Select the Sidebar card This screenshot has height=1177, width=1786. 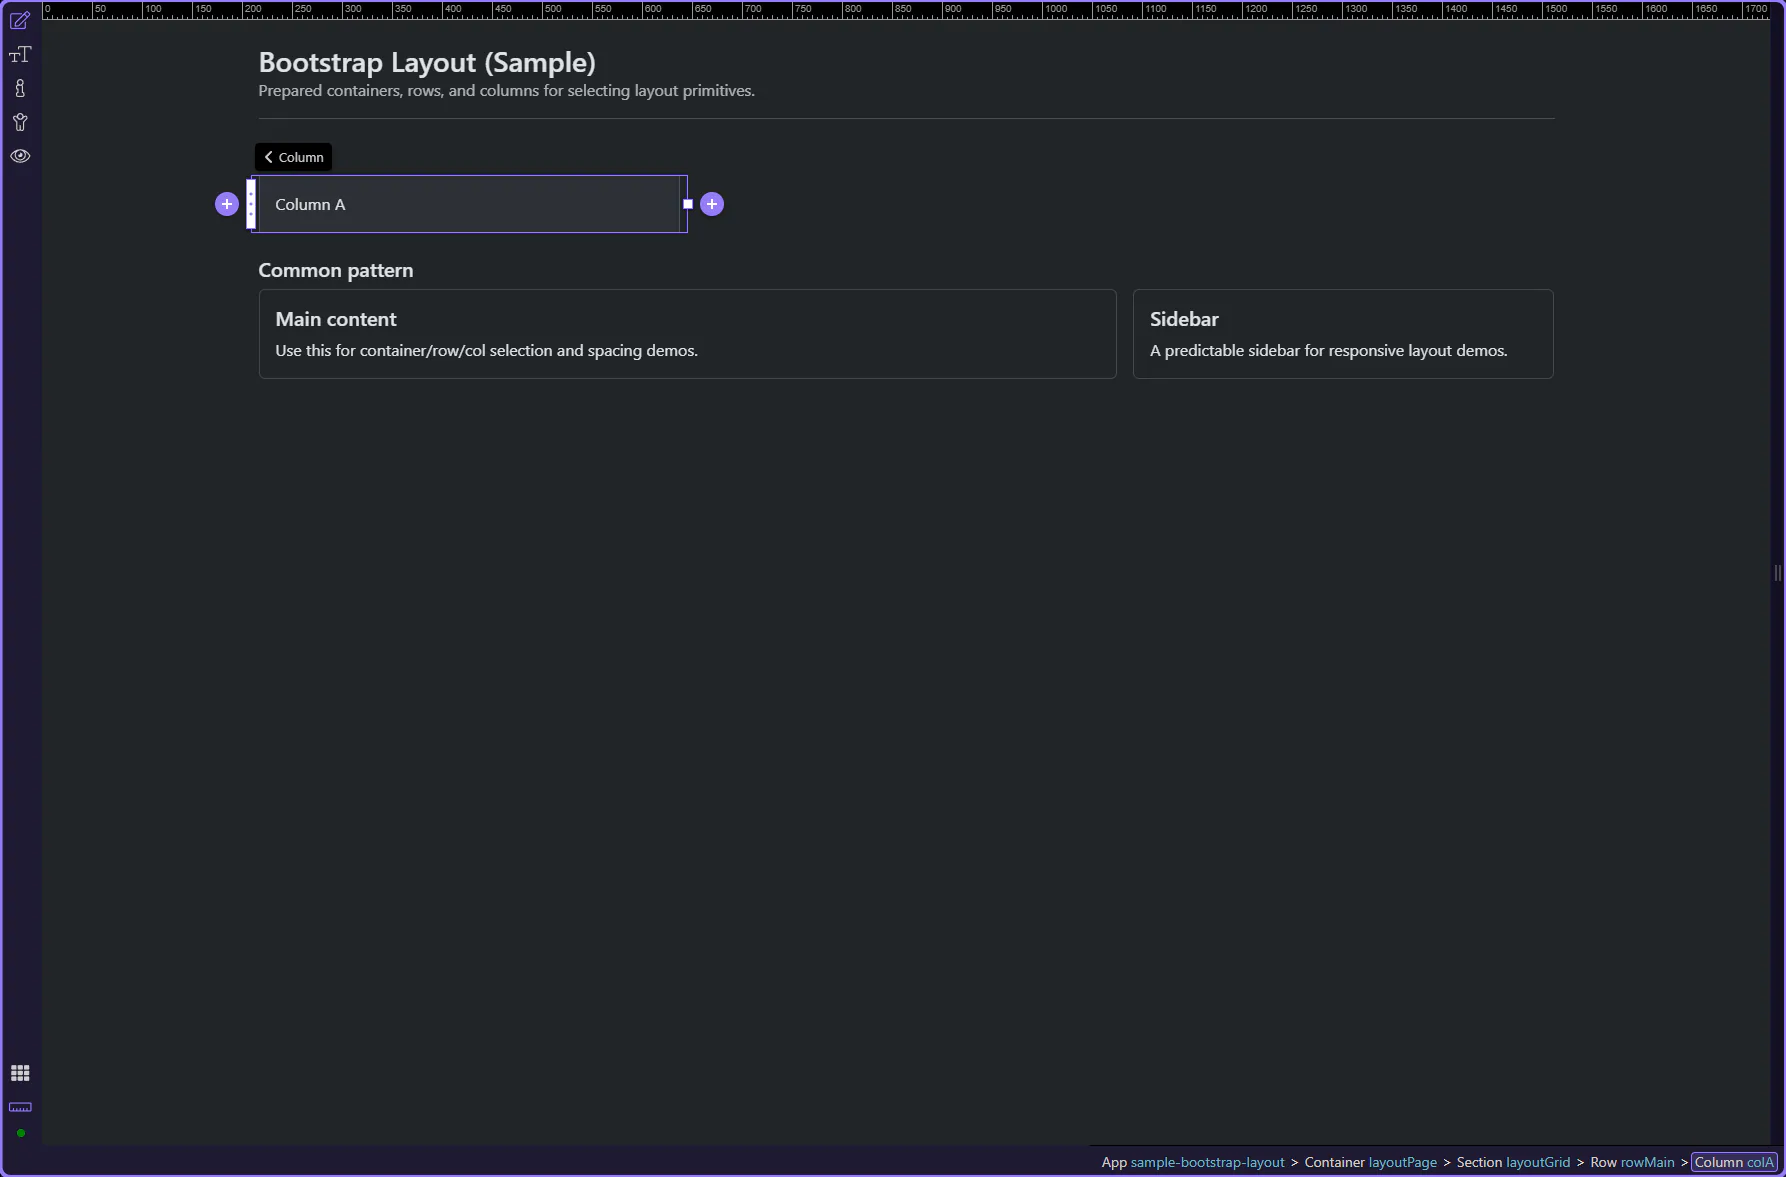coord(1342,334)
